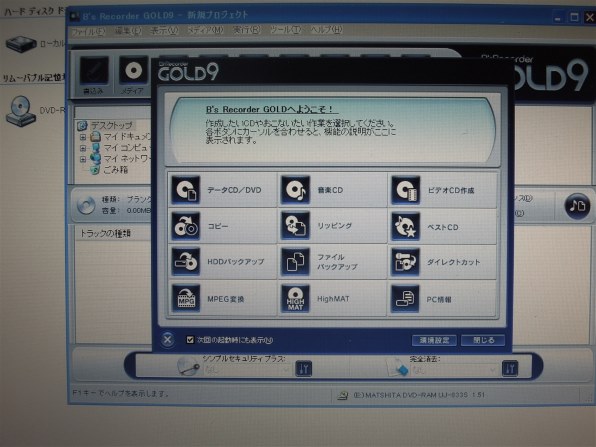Uncheck 次回の起動時にも表示 checkbox
The image size is (596, 447).
coord(190,340)
